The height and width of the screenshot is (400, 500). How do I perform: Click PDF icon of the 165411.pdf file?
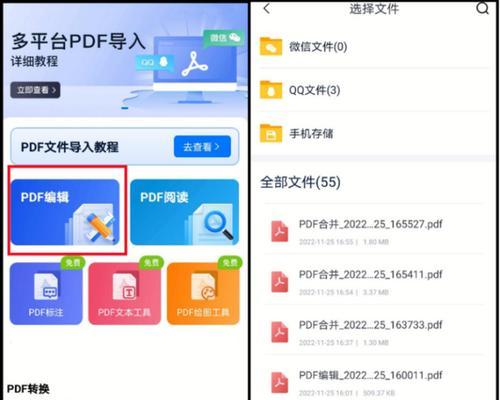point(279,282)
